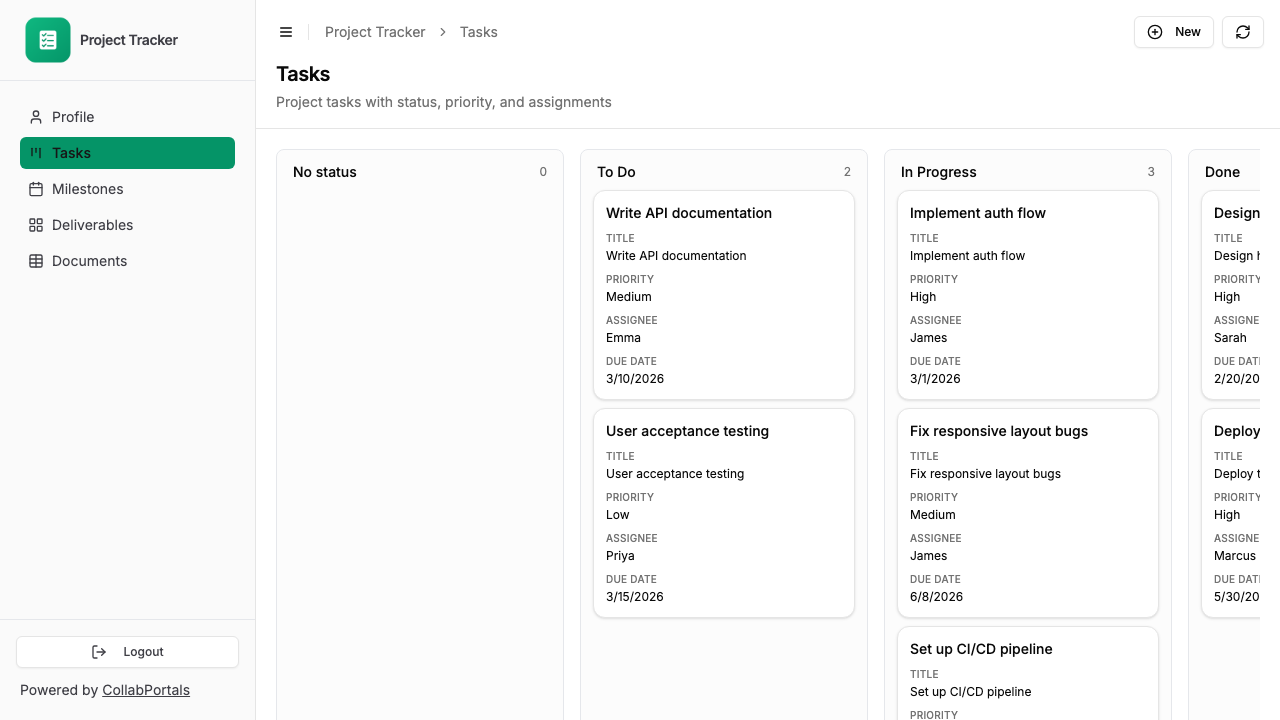1280x720 pixels.
Task: Click High priority on Implement auth flow
Action: (923, 297)
